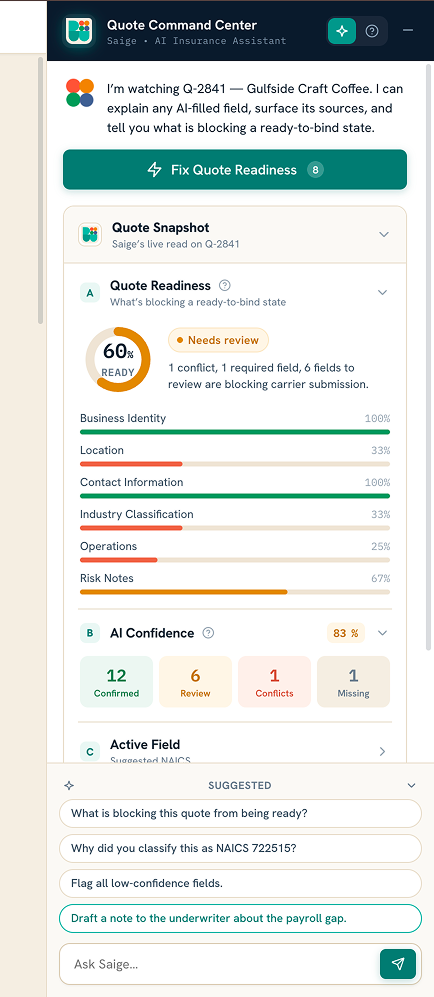The width and height of the screenshot is (434, 997).
Task: Click the sparkle icon next to Suggested
Action: (69, 785)
